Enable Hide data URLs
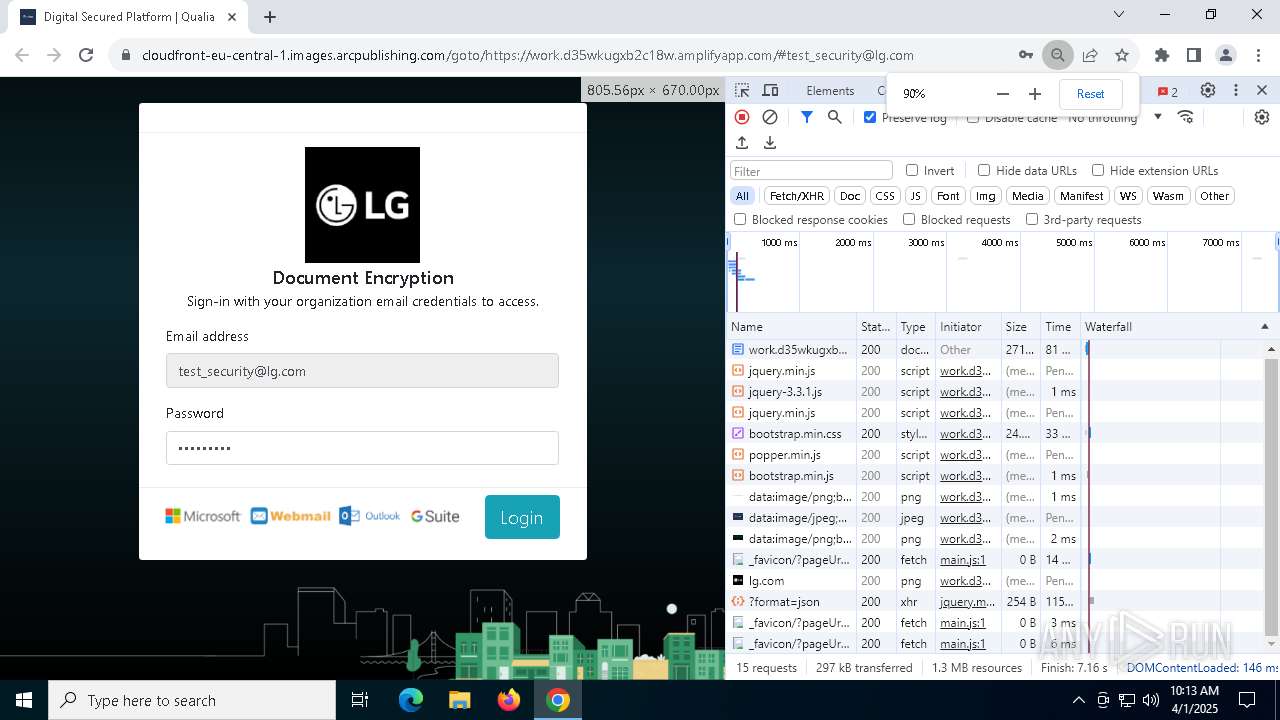 tap(984, 170)
